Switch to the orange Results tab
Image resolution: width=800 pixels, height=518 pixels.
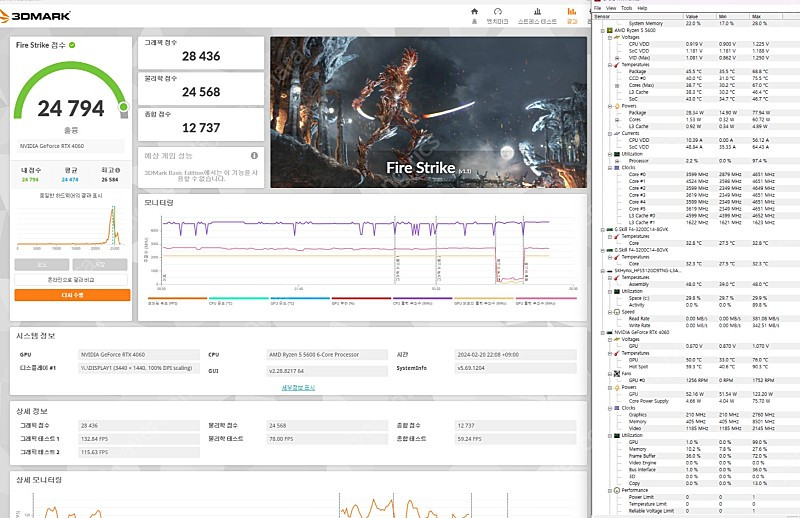pyautogui.click(x=572, y=15)
